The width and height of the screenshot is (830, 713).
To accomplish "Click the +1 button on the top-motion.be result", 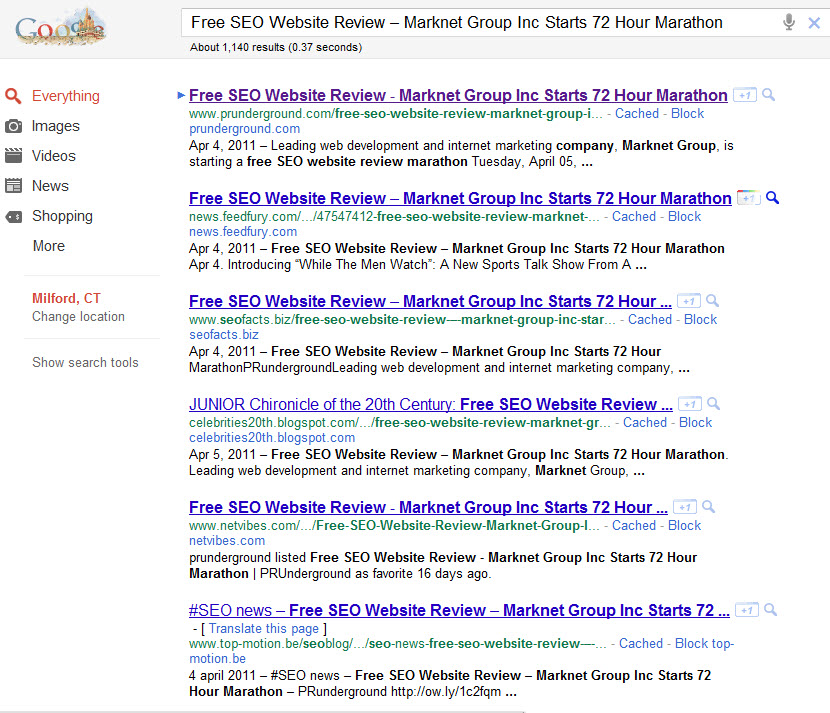I will [x=747, y=610].
